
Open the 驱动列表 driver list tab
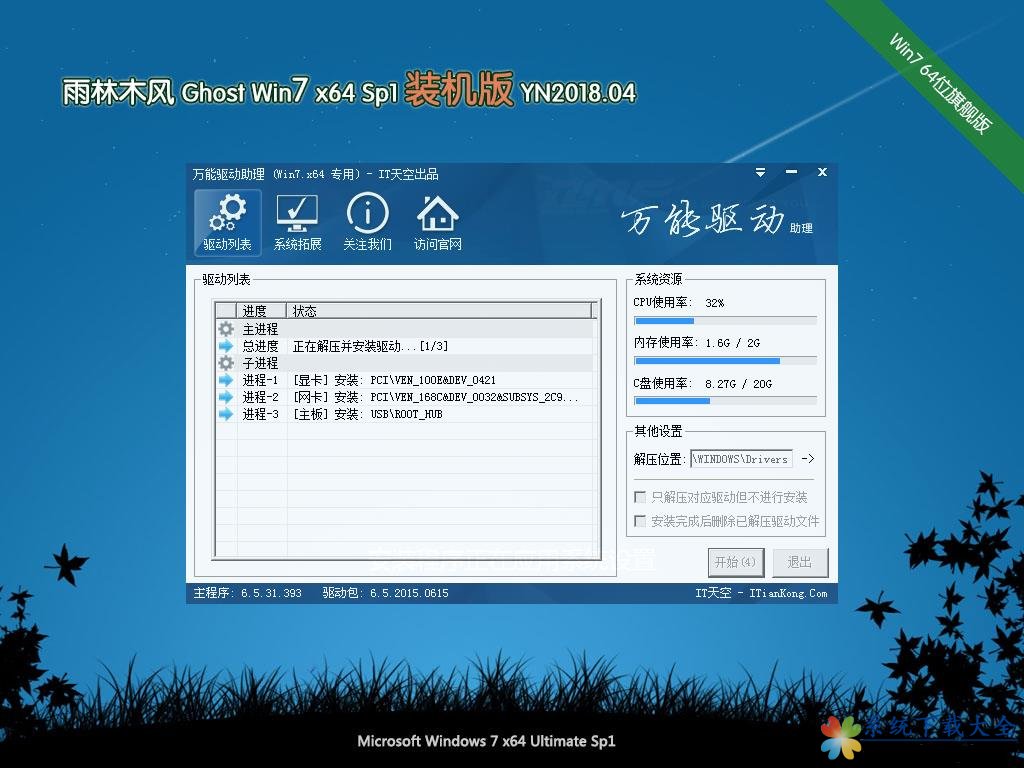click(x=227, y=222)
